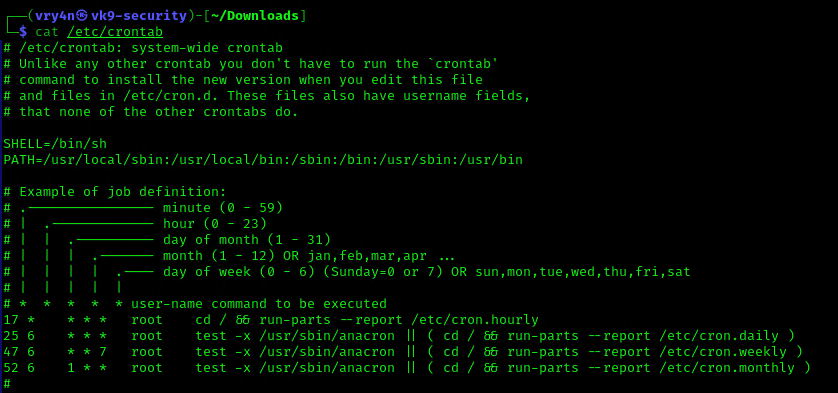This screenshot has width=838, height=393.
Task: Click the 'minute (0 - 59)' comment
Action: pos(223,208)
